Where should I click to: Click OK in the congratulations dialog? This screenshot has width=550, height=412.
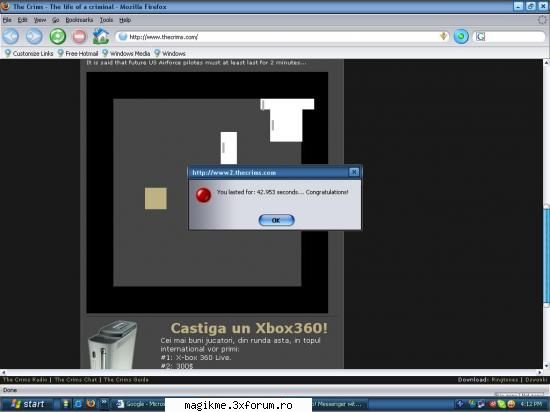(276, 220)
